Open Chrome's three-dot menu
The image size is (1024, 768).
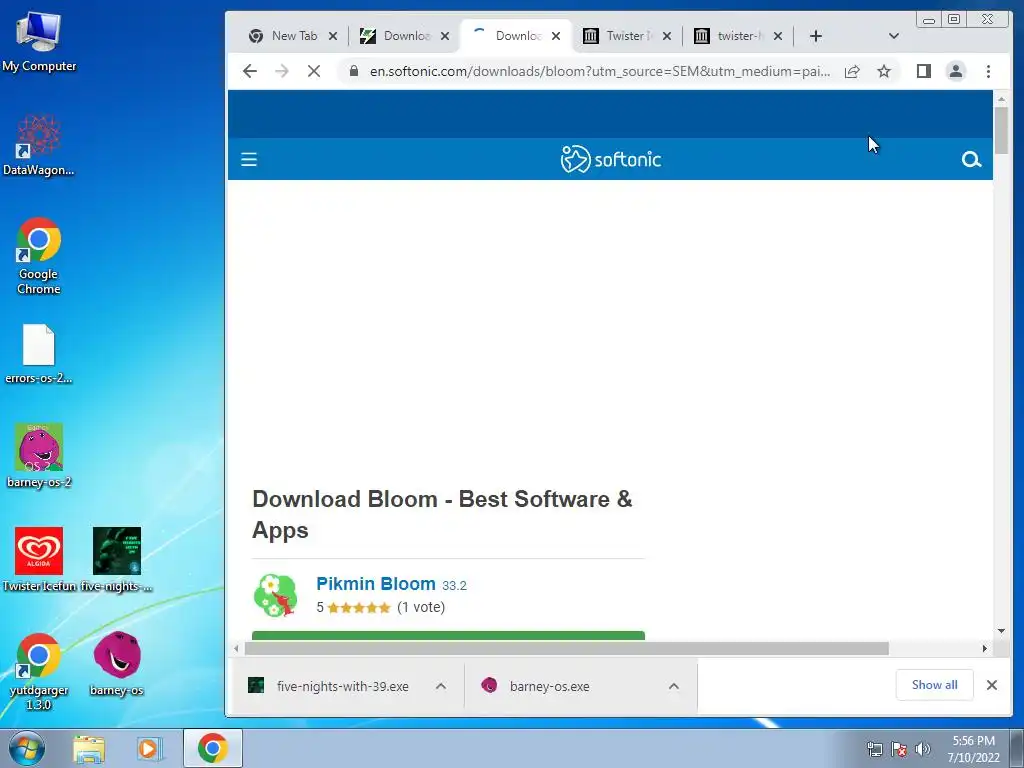(x=988, y=71)
